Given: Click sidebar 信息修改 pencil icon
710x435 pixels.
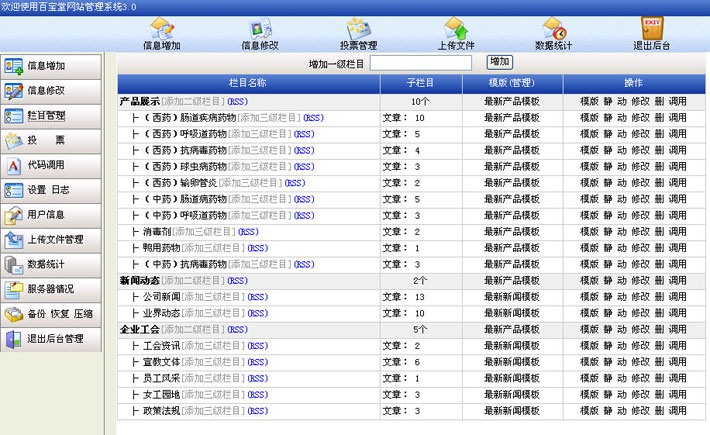Looking at the screenshot, I should click(14, 91).
